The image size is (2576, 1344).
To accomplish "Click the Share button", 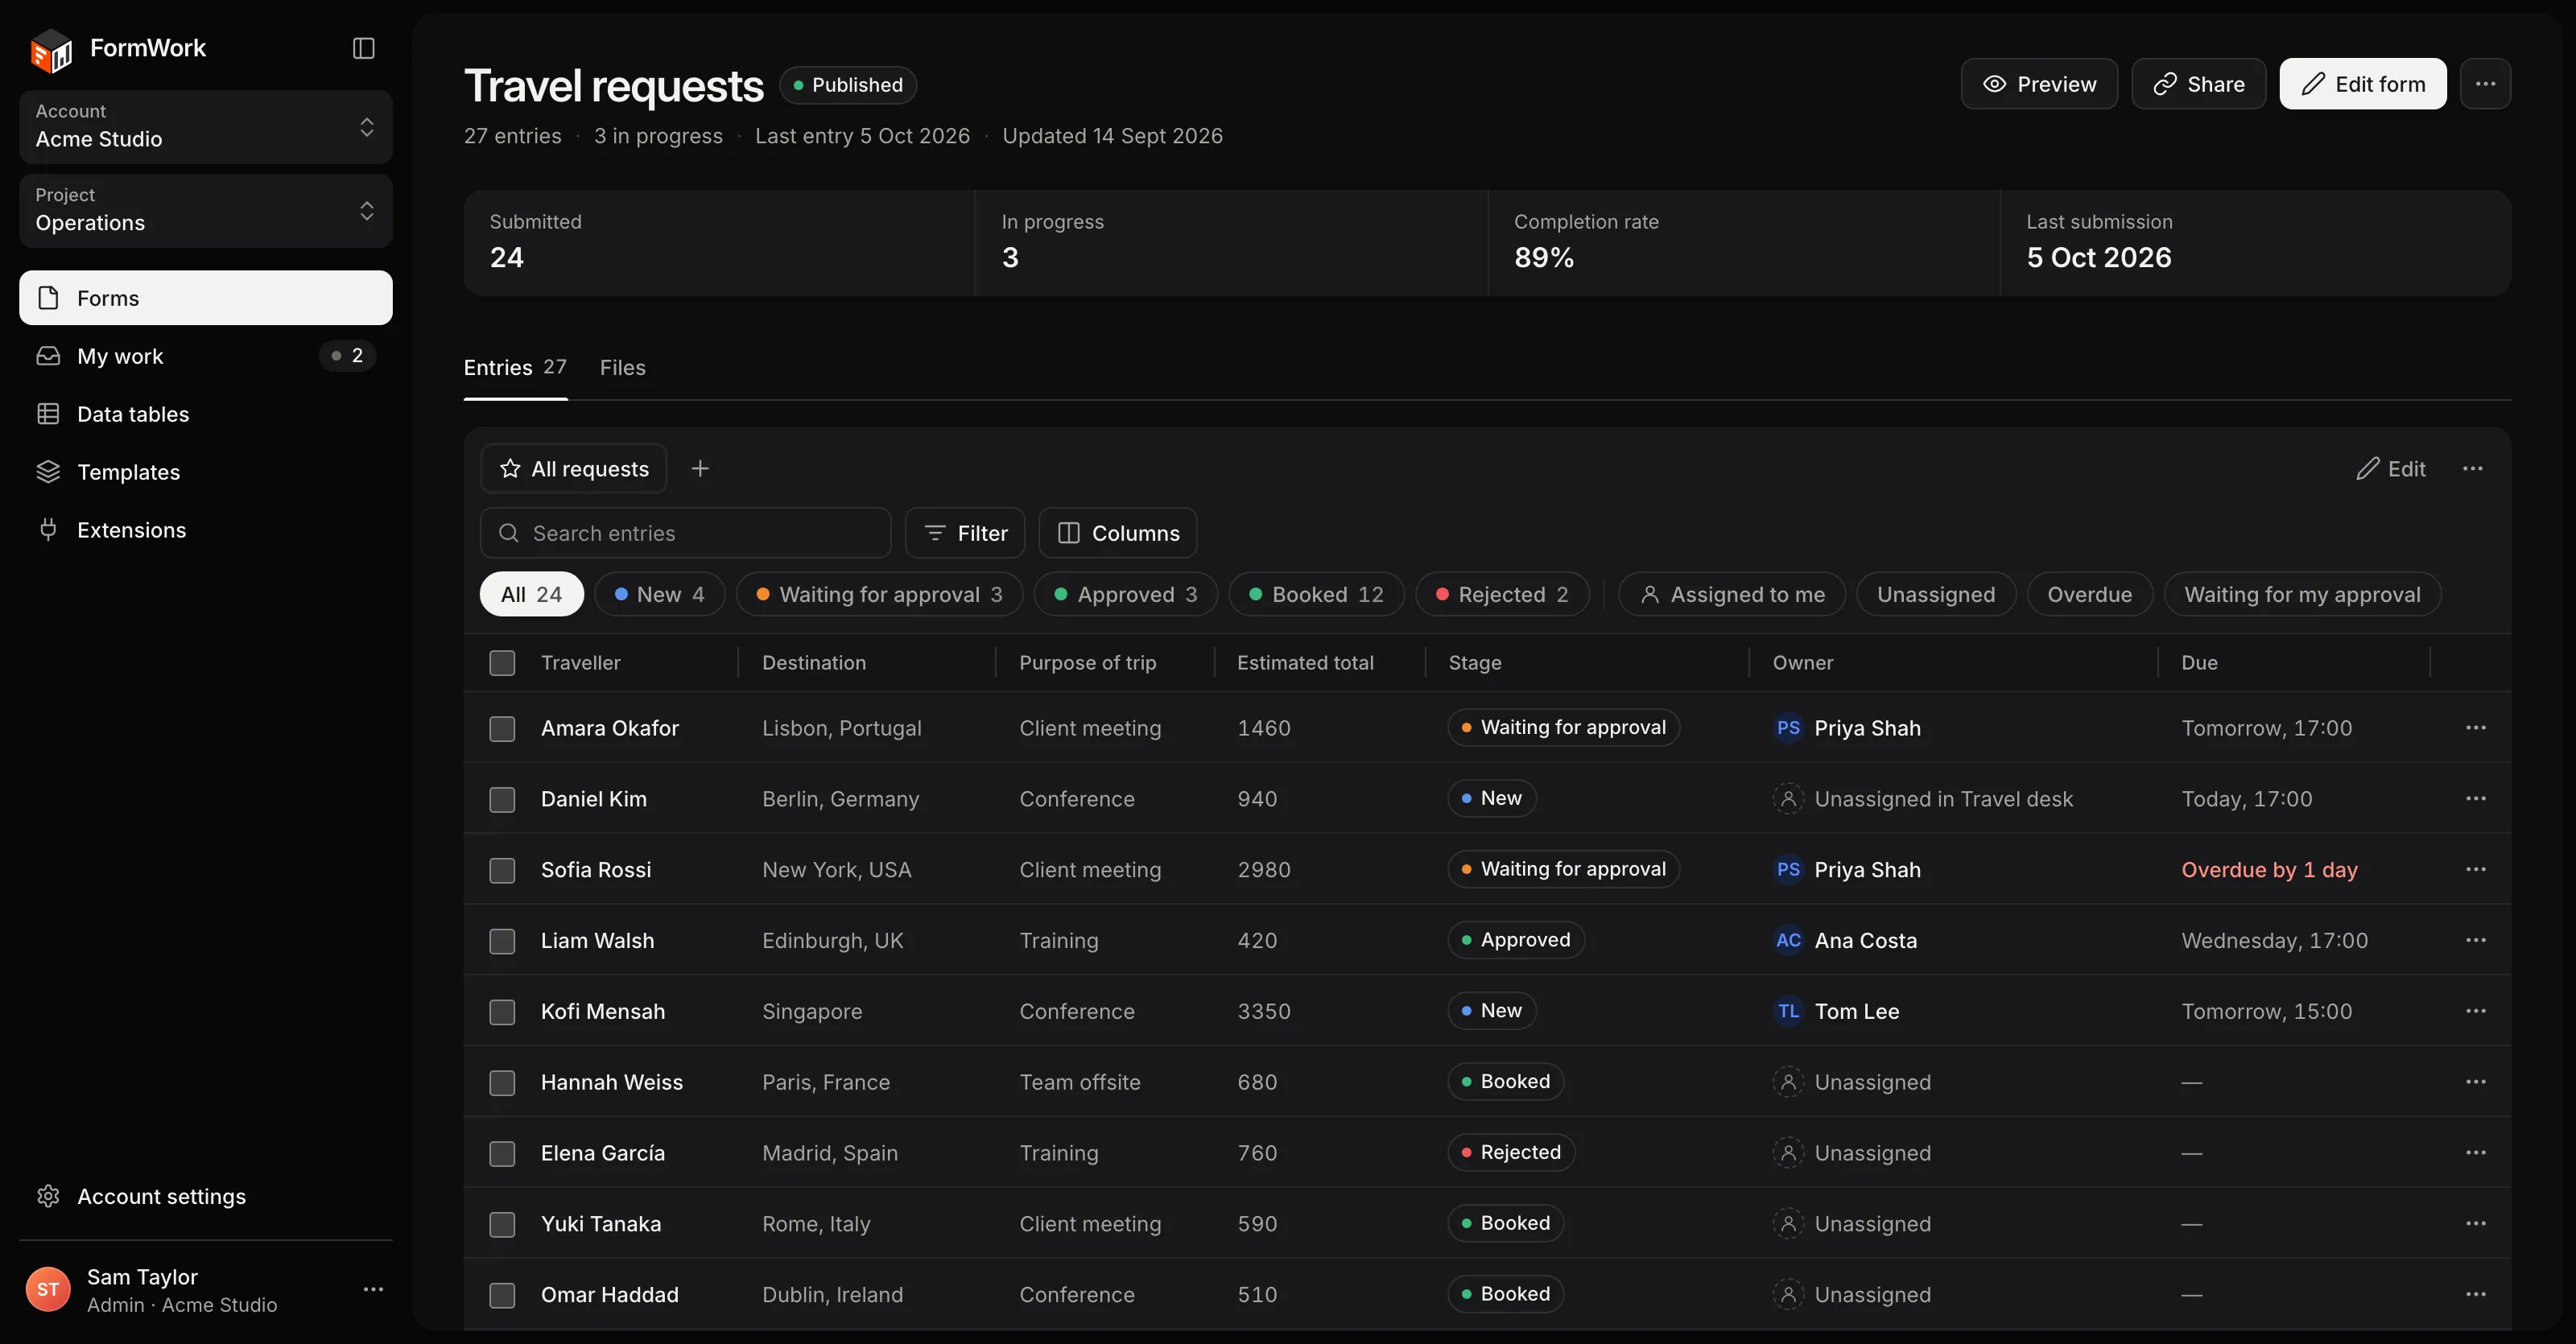I will tap(2199, 84).
